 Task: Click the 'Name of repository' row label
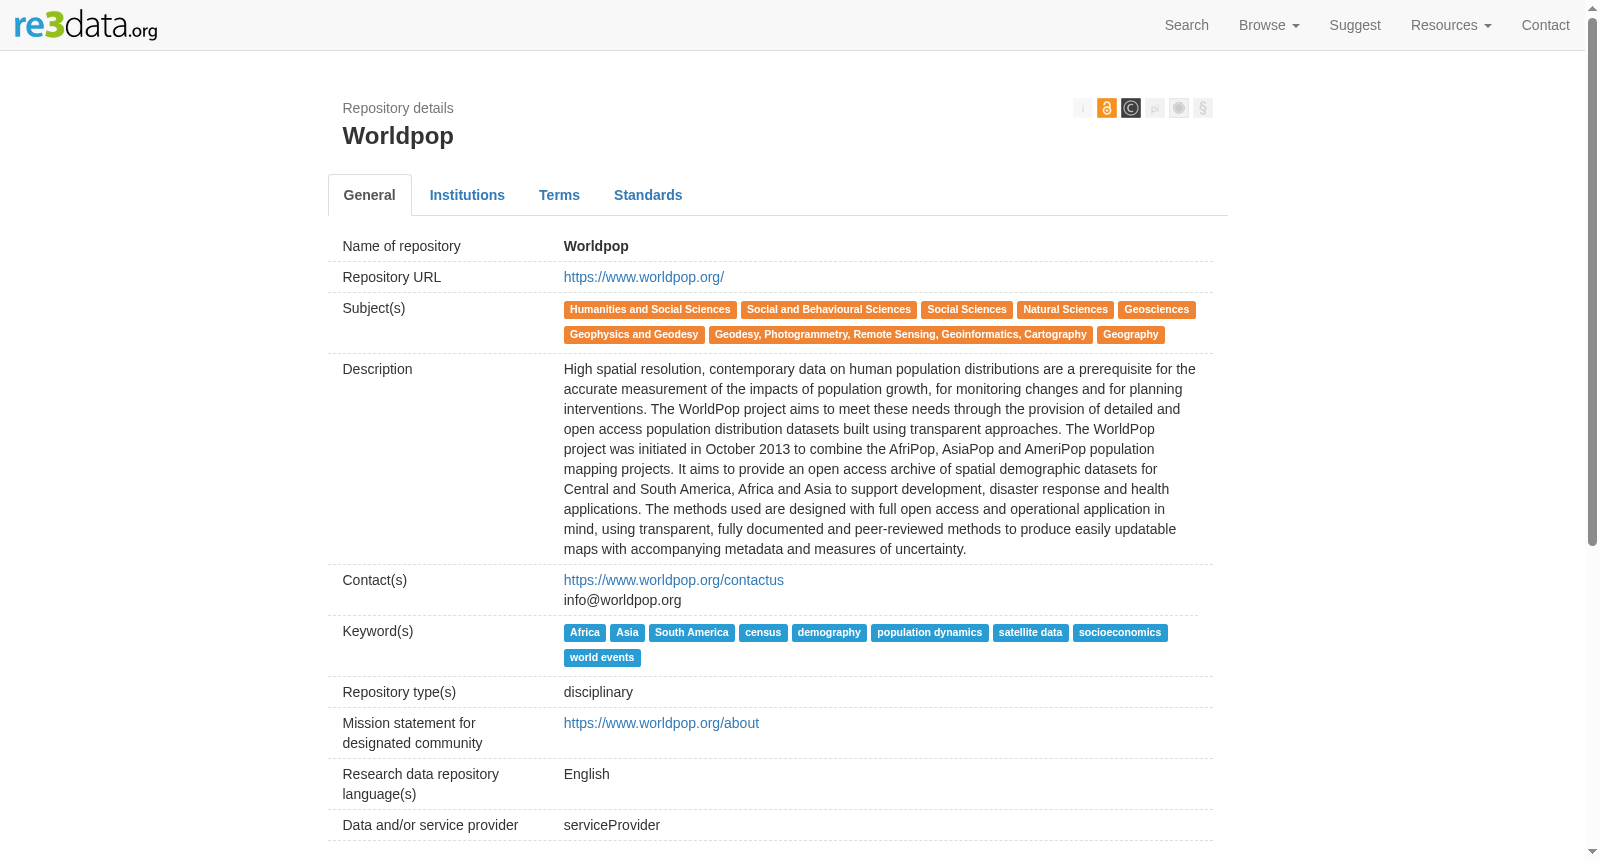tap(402, 246)
